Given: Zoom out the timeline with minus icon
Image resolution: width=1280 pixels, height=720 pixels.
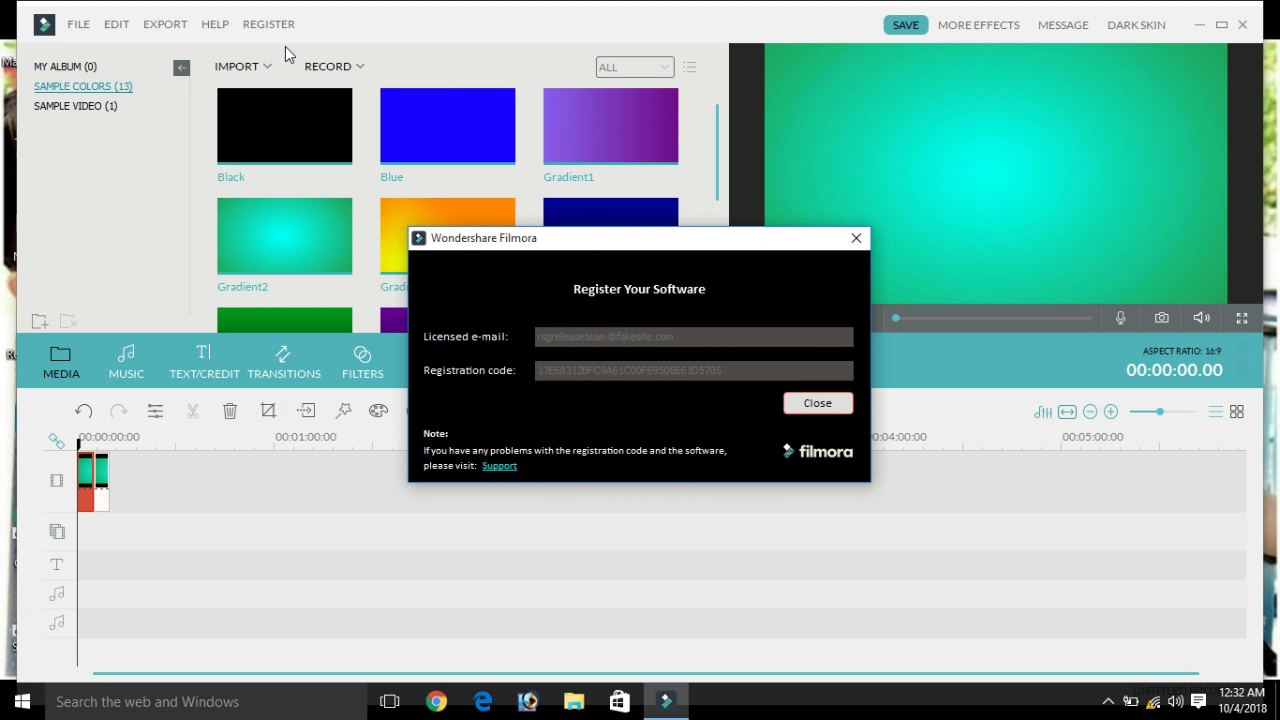Looking at the screenshot, I should [1090, 412].
